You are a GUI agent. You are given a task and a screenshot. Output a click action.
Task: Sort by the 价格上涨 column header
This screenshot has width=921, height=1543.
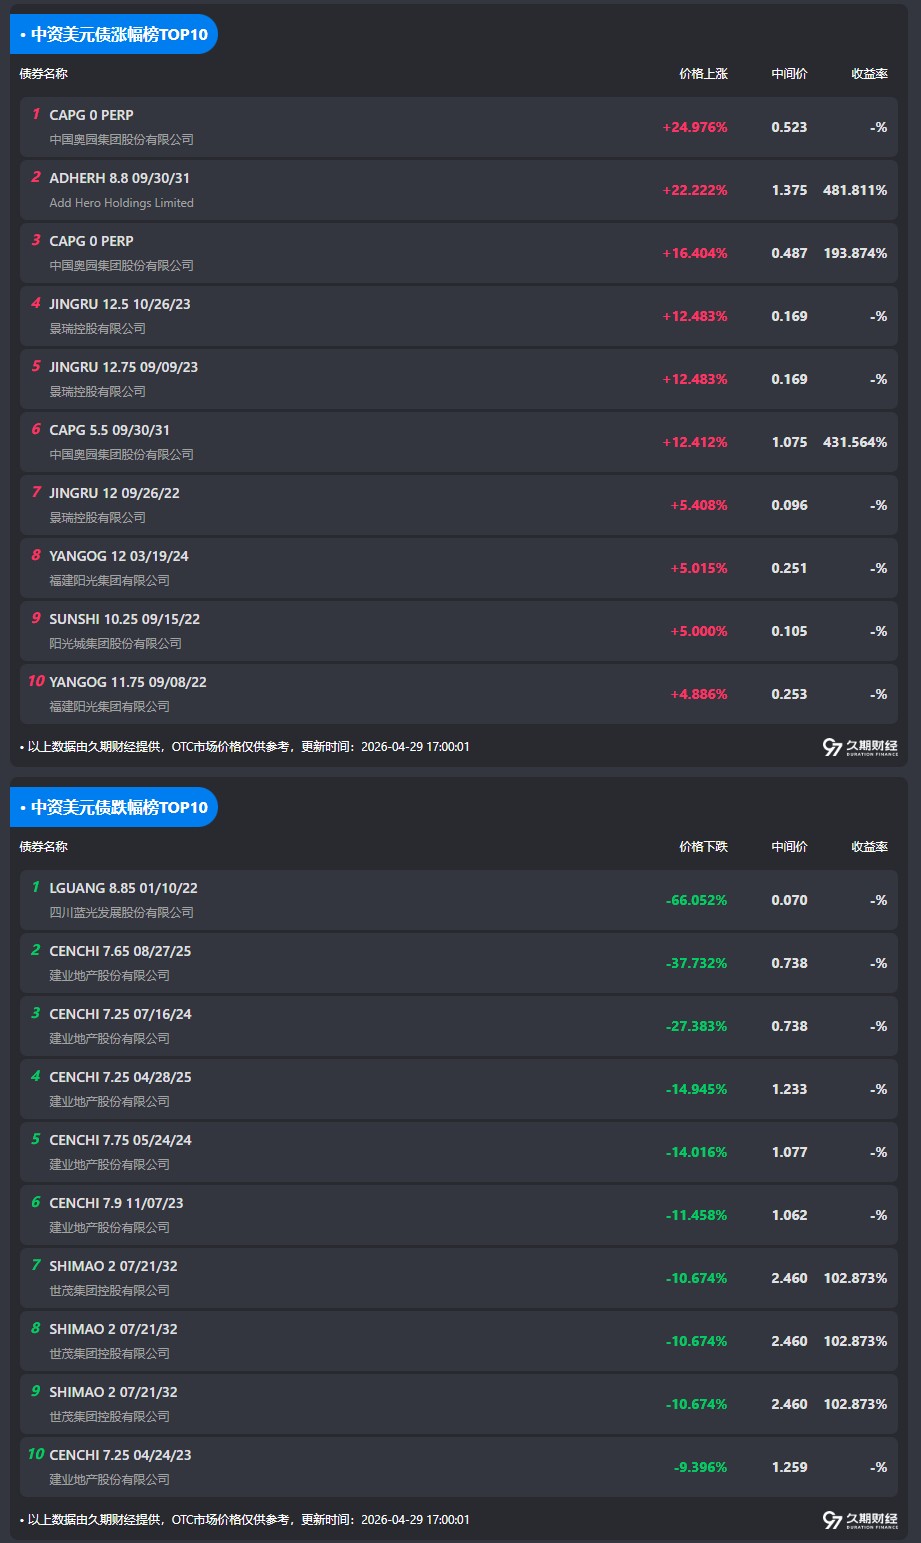coord(703,74)
